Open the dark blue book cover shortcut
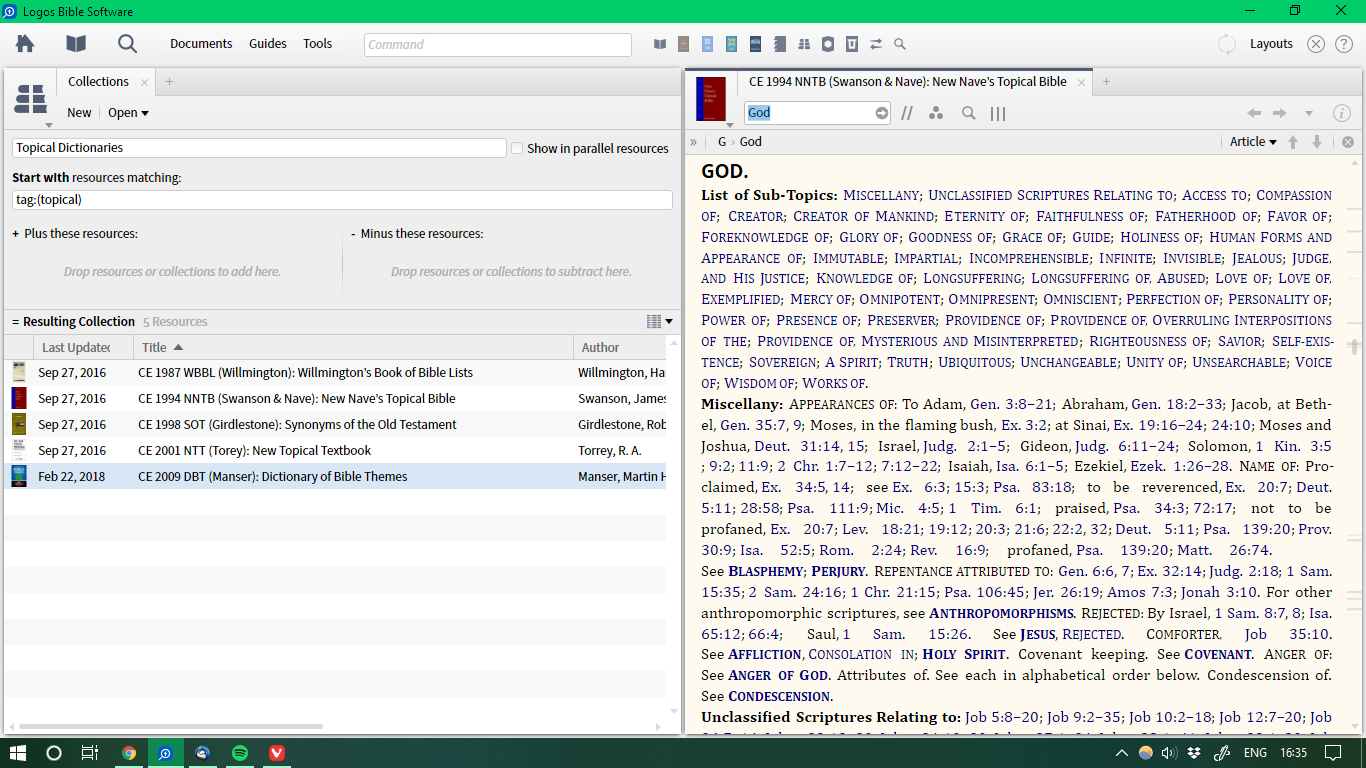Image resolution: width=1366 pixels, height=768 pixels. tap(755, 44)
